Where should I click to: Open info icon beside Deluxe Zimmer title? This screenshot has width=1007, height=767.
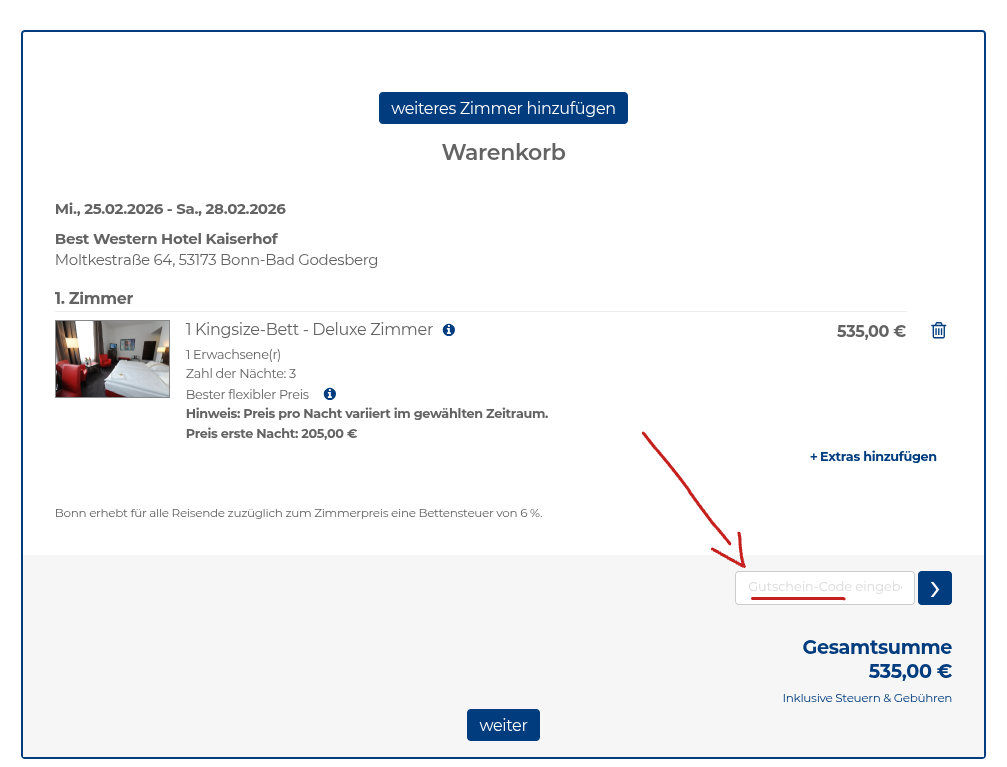click(x=449, y=330)
